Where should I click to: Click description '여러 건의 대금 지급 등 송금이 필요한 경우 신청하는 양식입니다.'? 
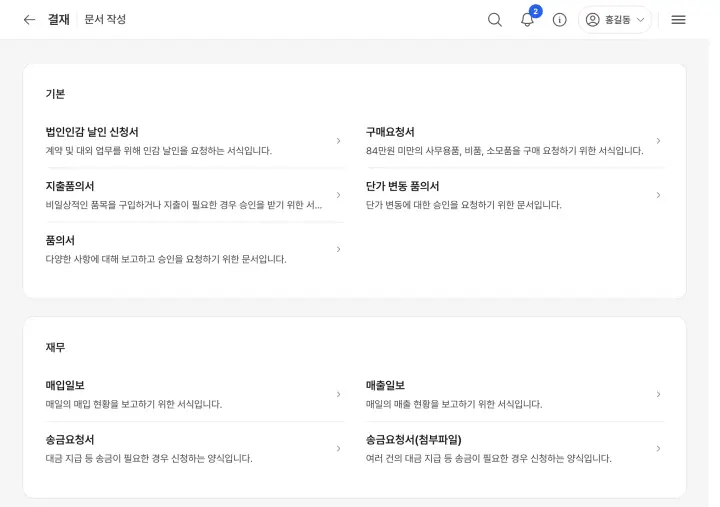tap(489, 459)
